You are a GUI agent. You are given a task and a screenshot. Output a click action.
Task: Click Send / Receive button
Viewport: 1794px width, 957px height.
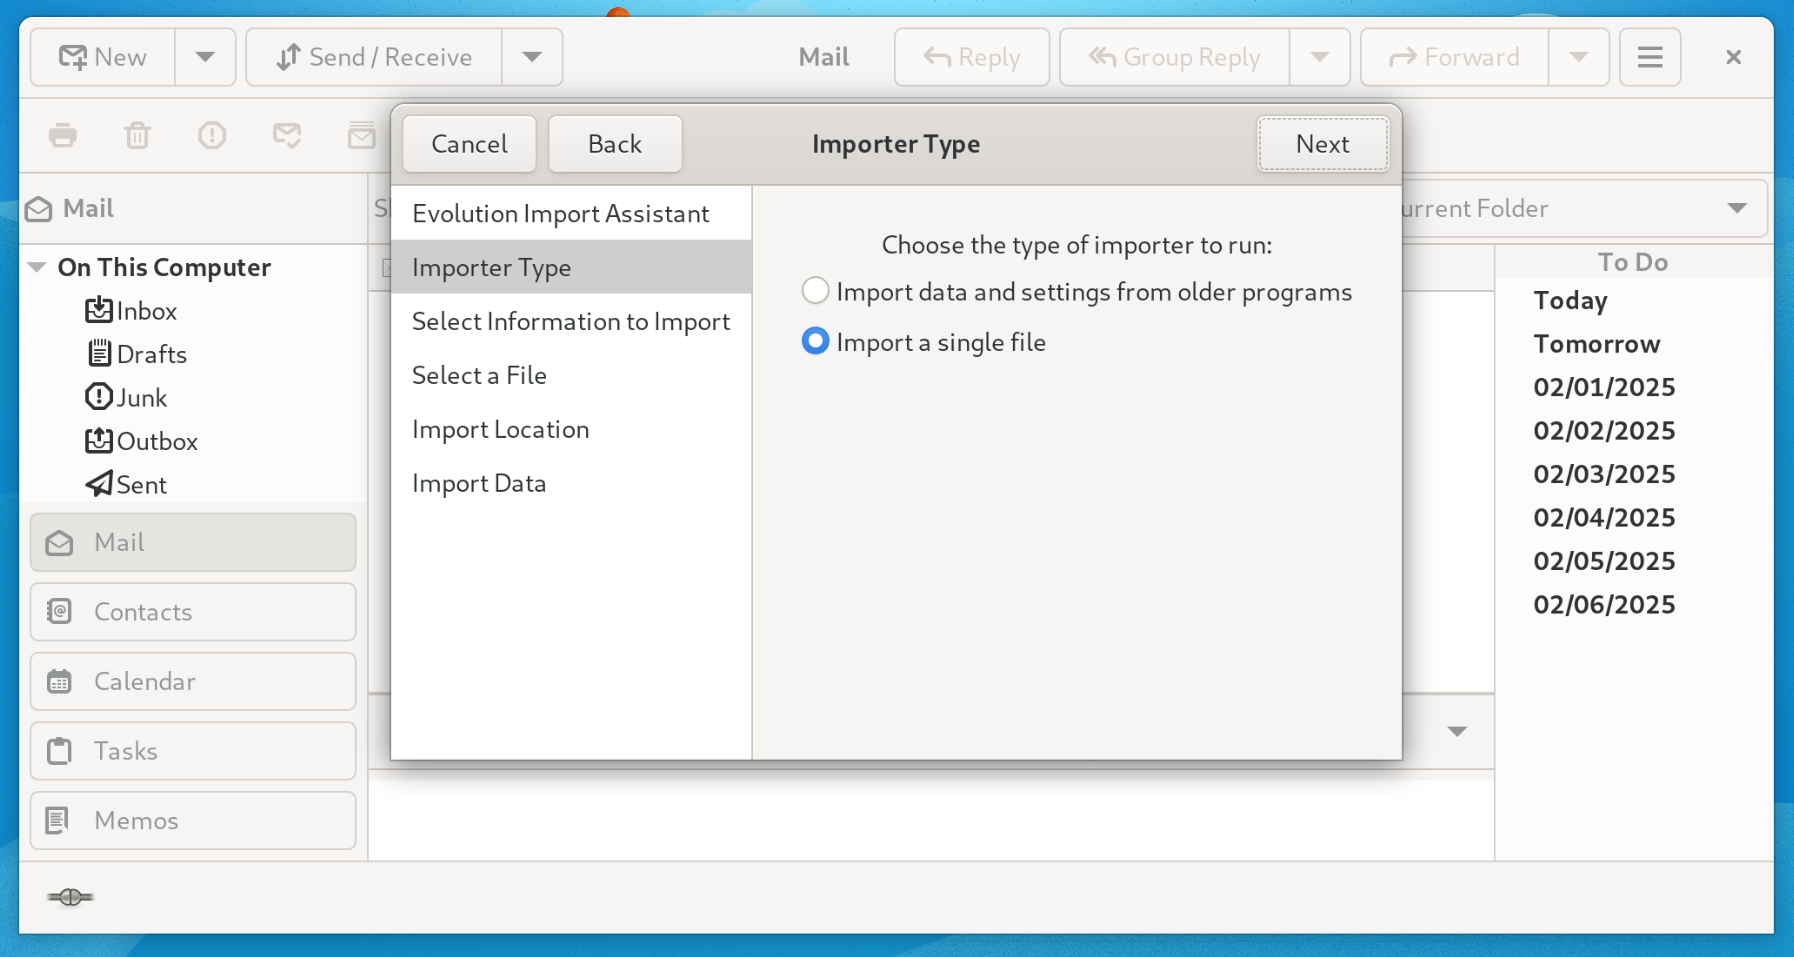tap(374, 57)
